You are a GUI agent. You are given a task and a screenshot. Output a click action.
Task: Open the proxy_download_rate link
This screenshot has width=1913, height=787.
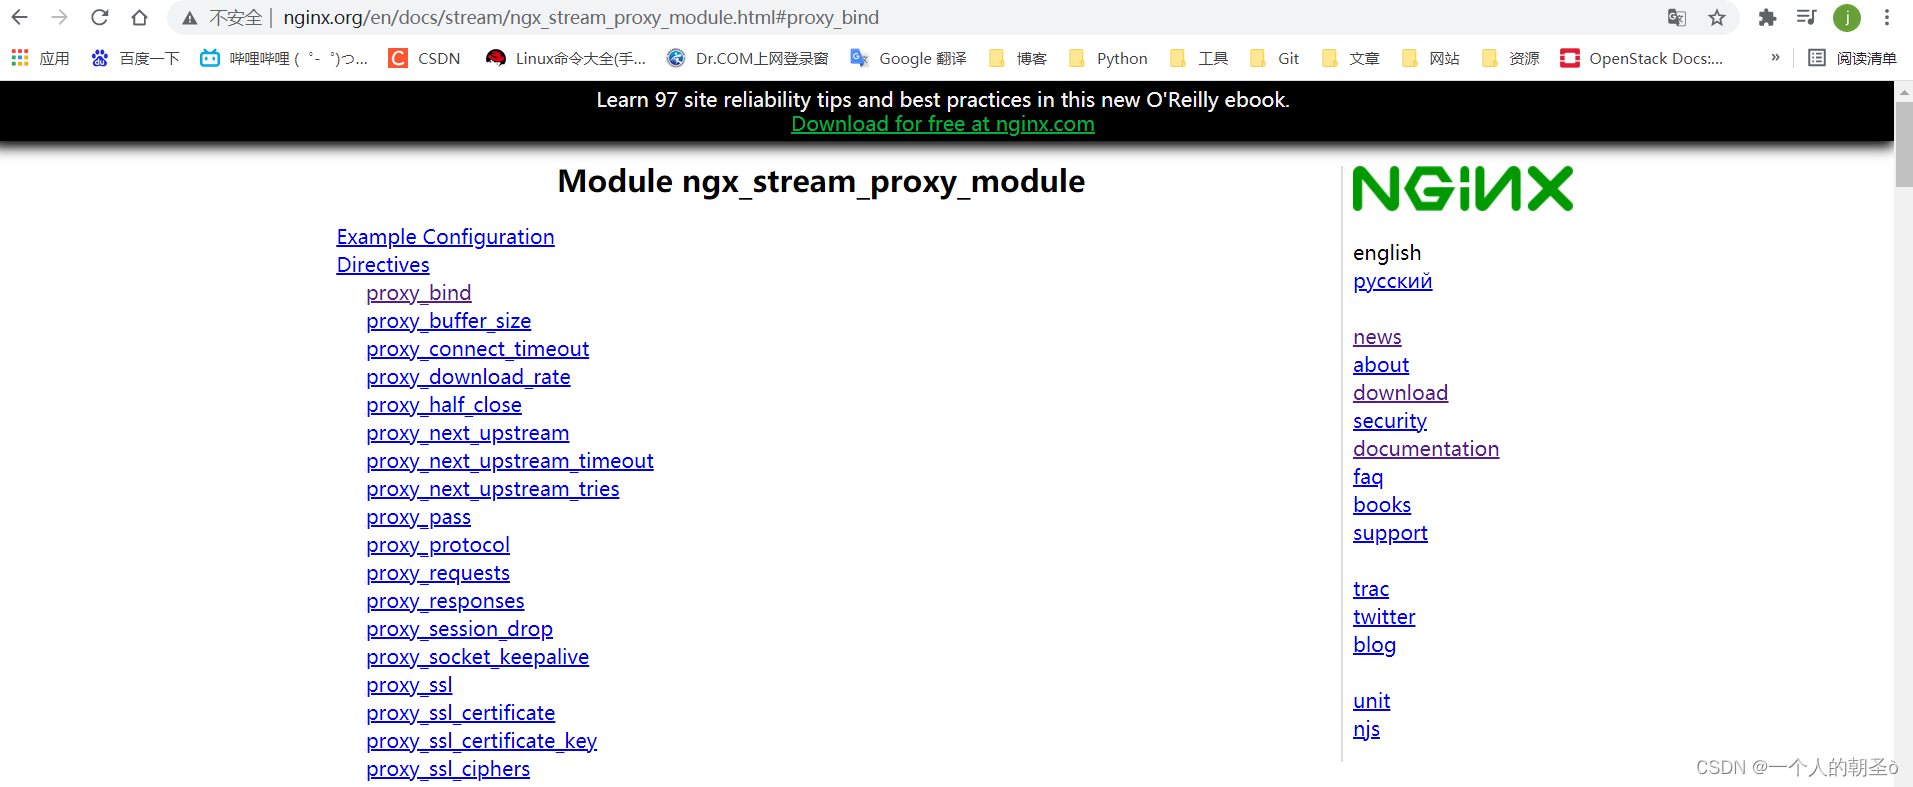click(x=468, y=377)
